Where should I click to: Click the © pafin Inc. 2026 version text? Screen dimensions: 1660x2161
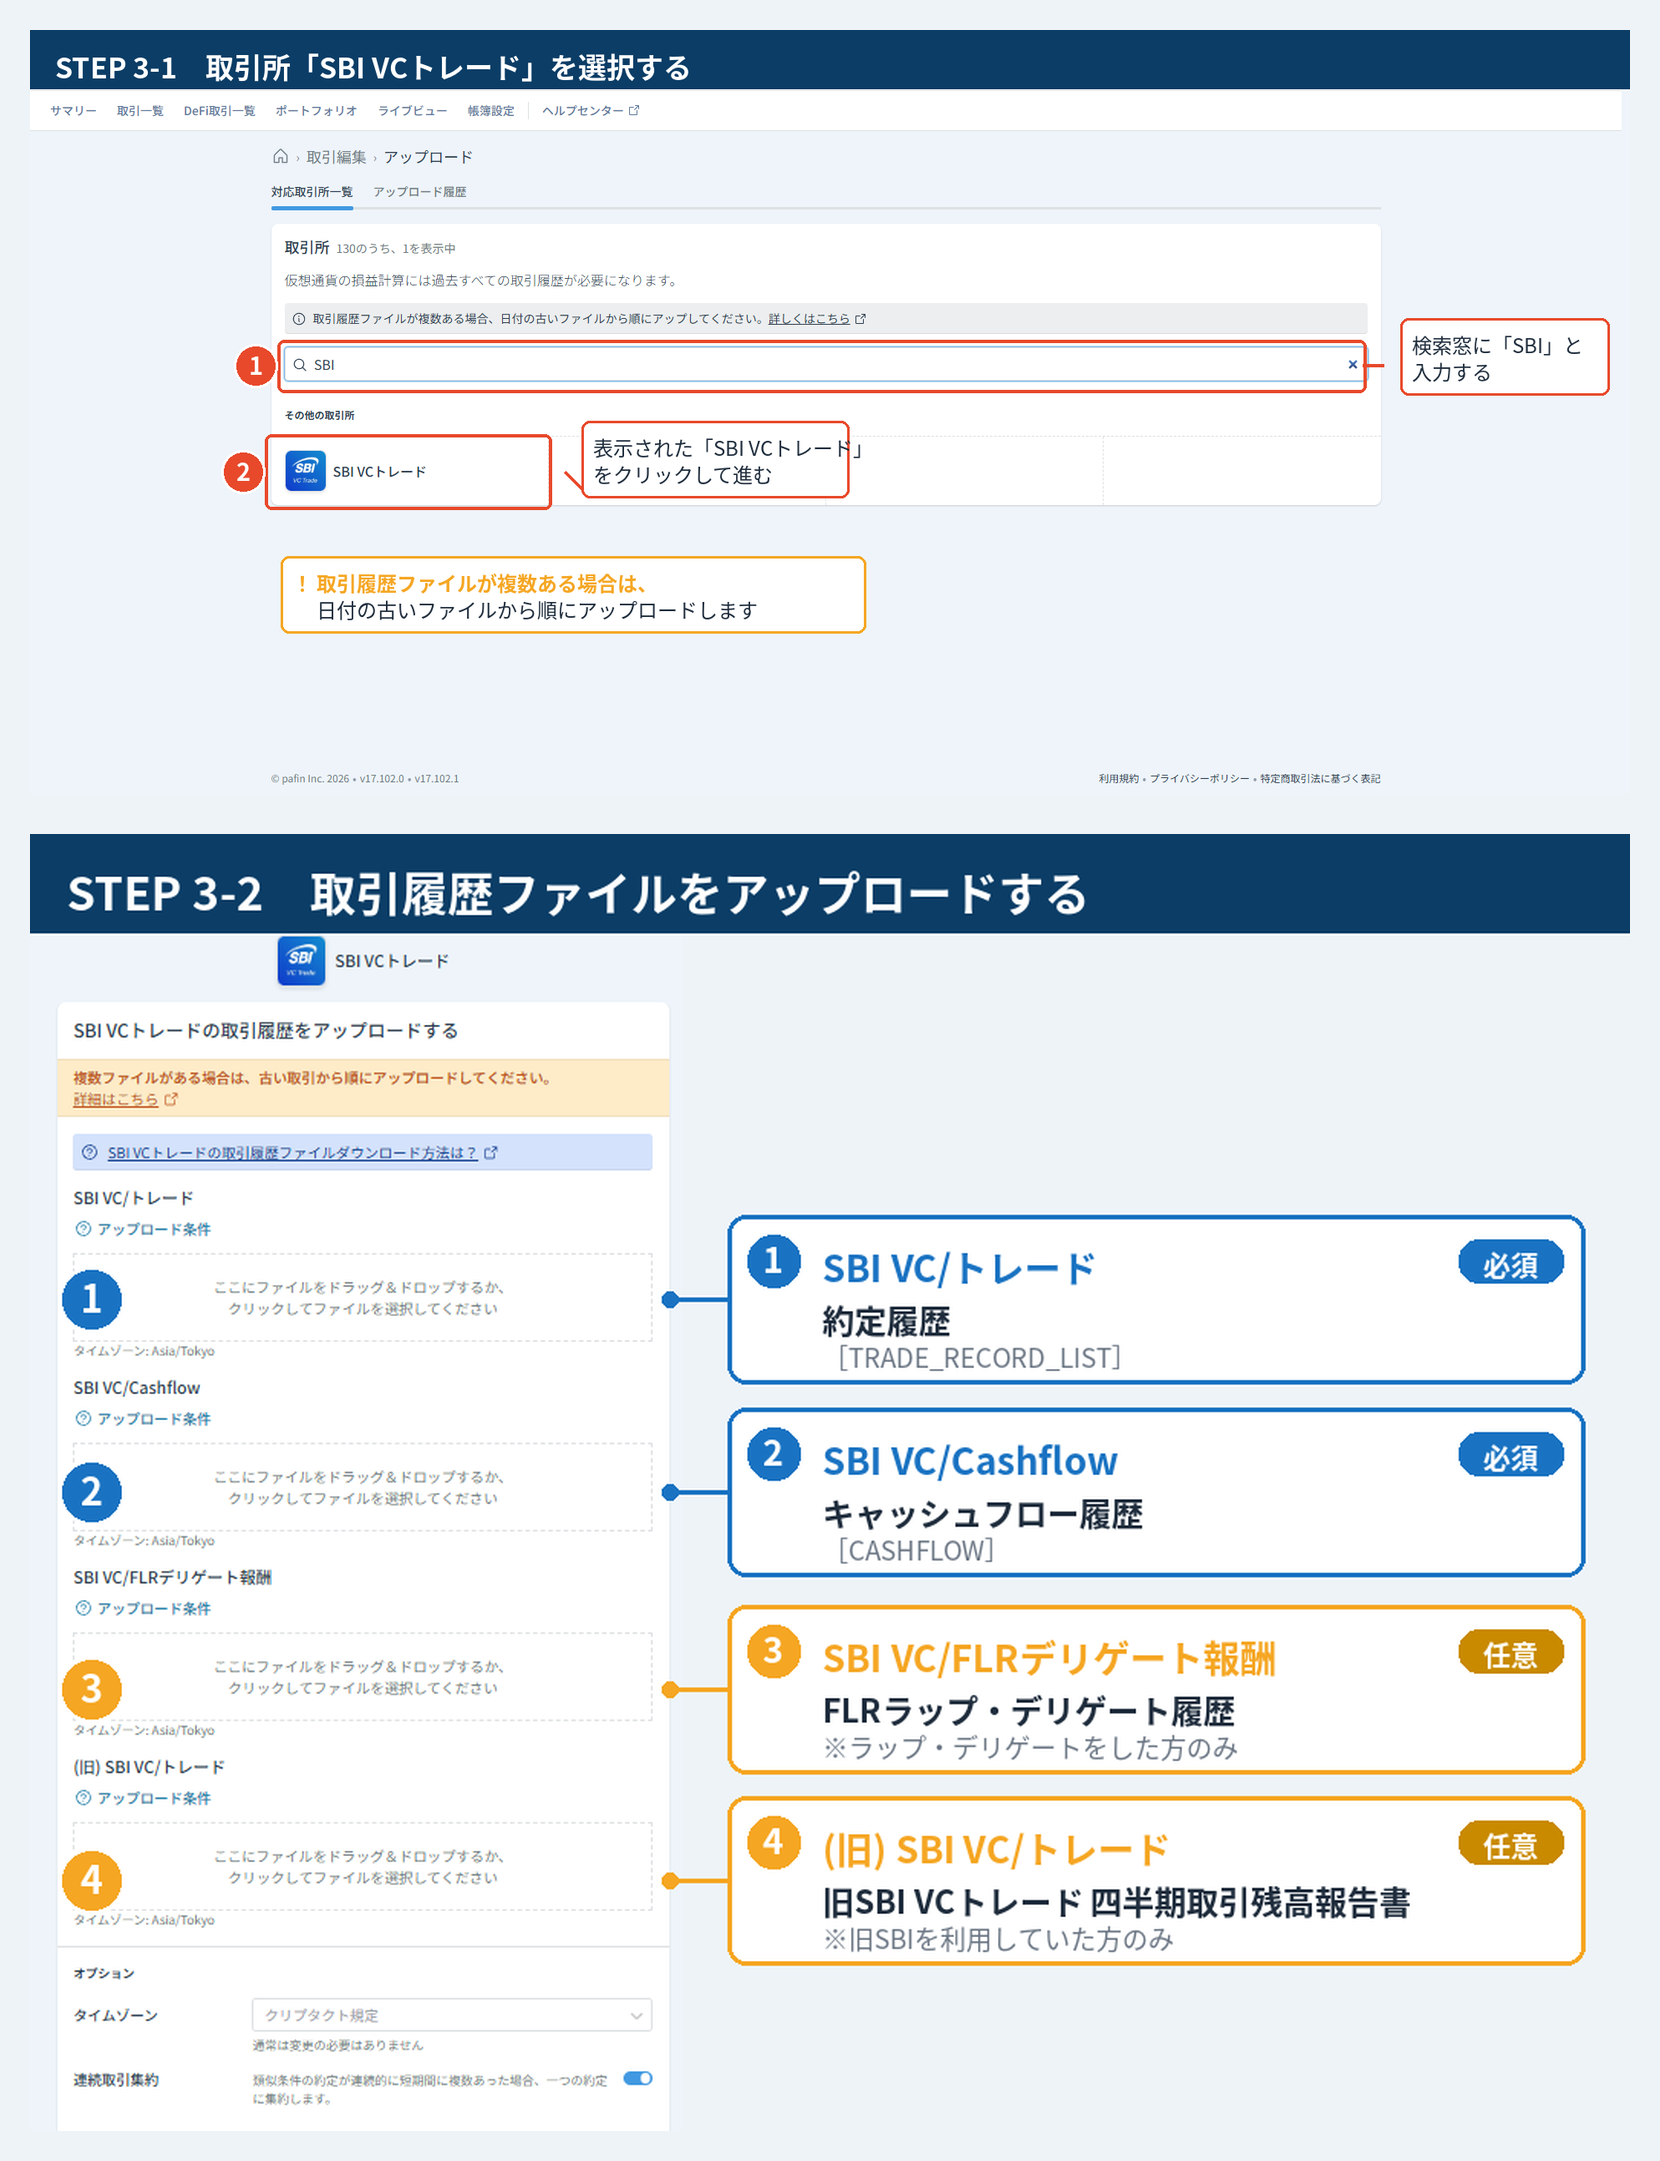click(x=365, y=779)
